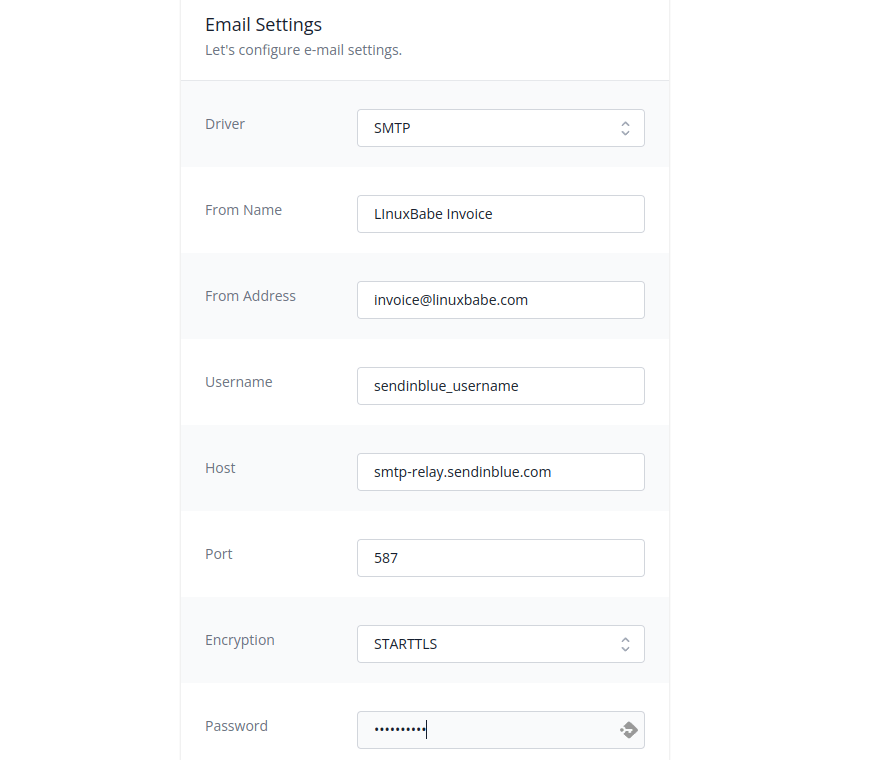Focus the From Name input field
This screenshot has width=885, height=760.
tap(500, 214)
